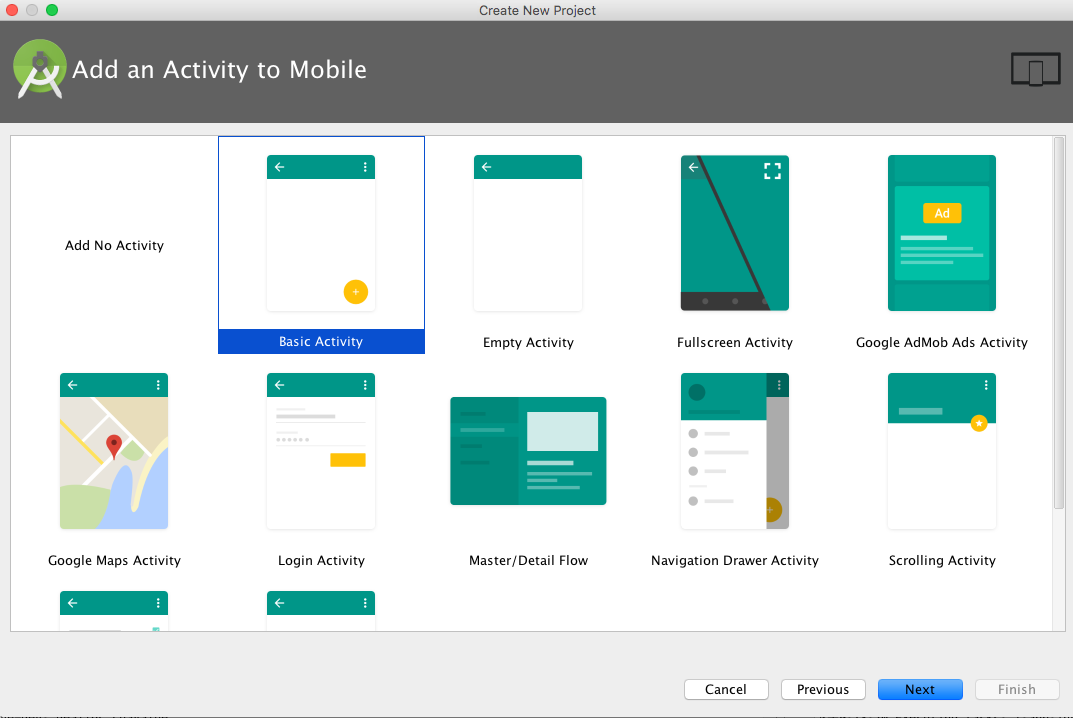Select the Google Maps Activity map preview
The height and width of the screenshot is (718, 1073).
click(x=114, y=451)
